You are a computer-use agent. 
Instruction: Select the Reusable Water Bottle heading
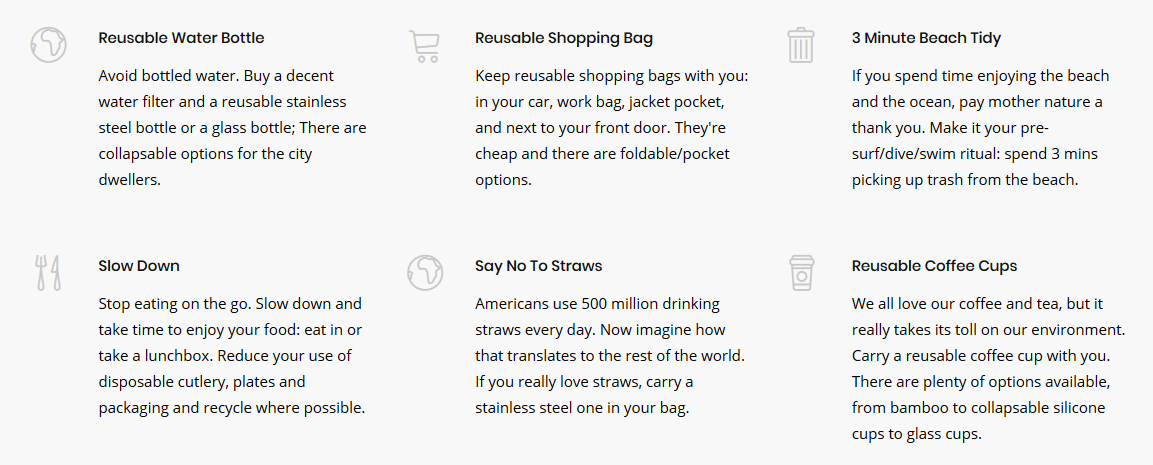(x=181, y=38)
